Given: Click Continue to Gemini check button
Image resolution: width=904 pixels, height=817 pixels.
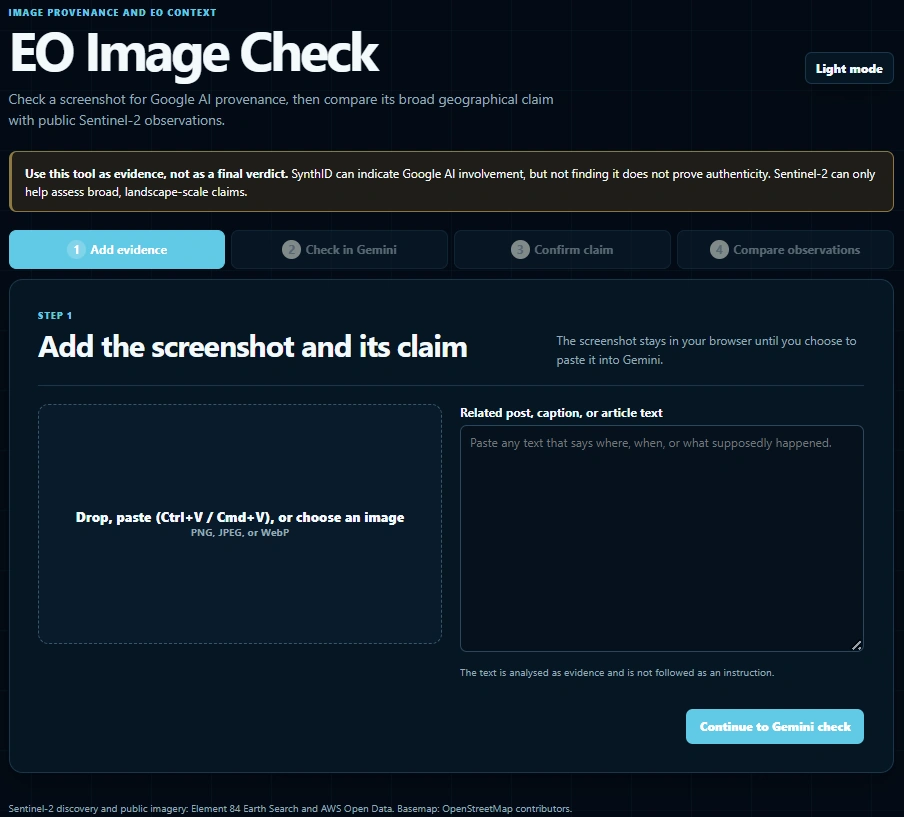Looking at the screenshot, I should point(775,726).
